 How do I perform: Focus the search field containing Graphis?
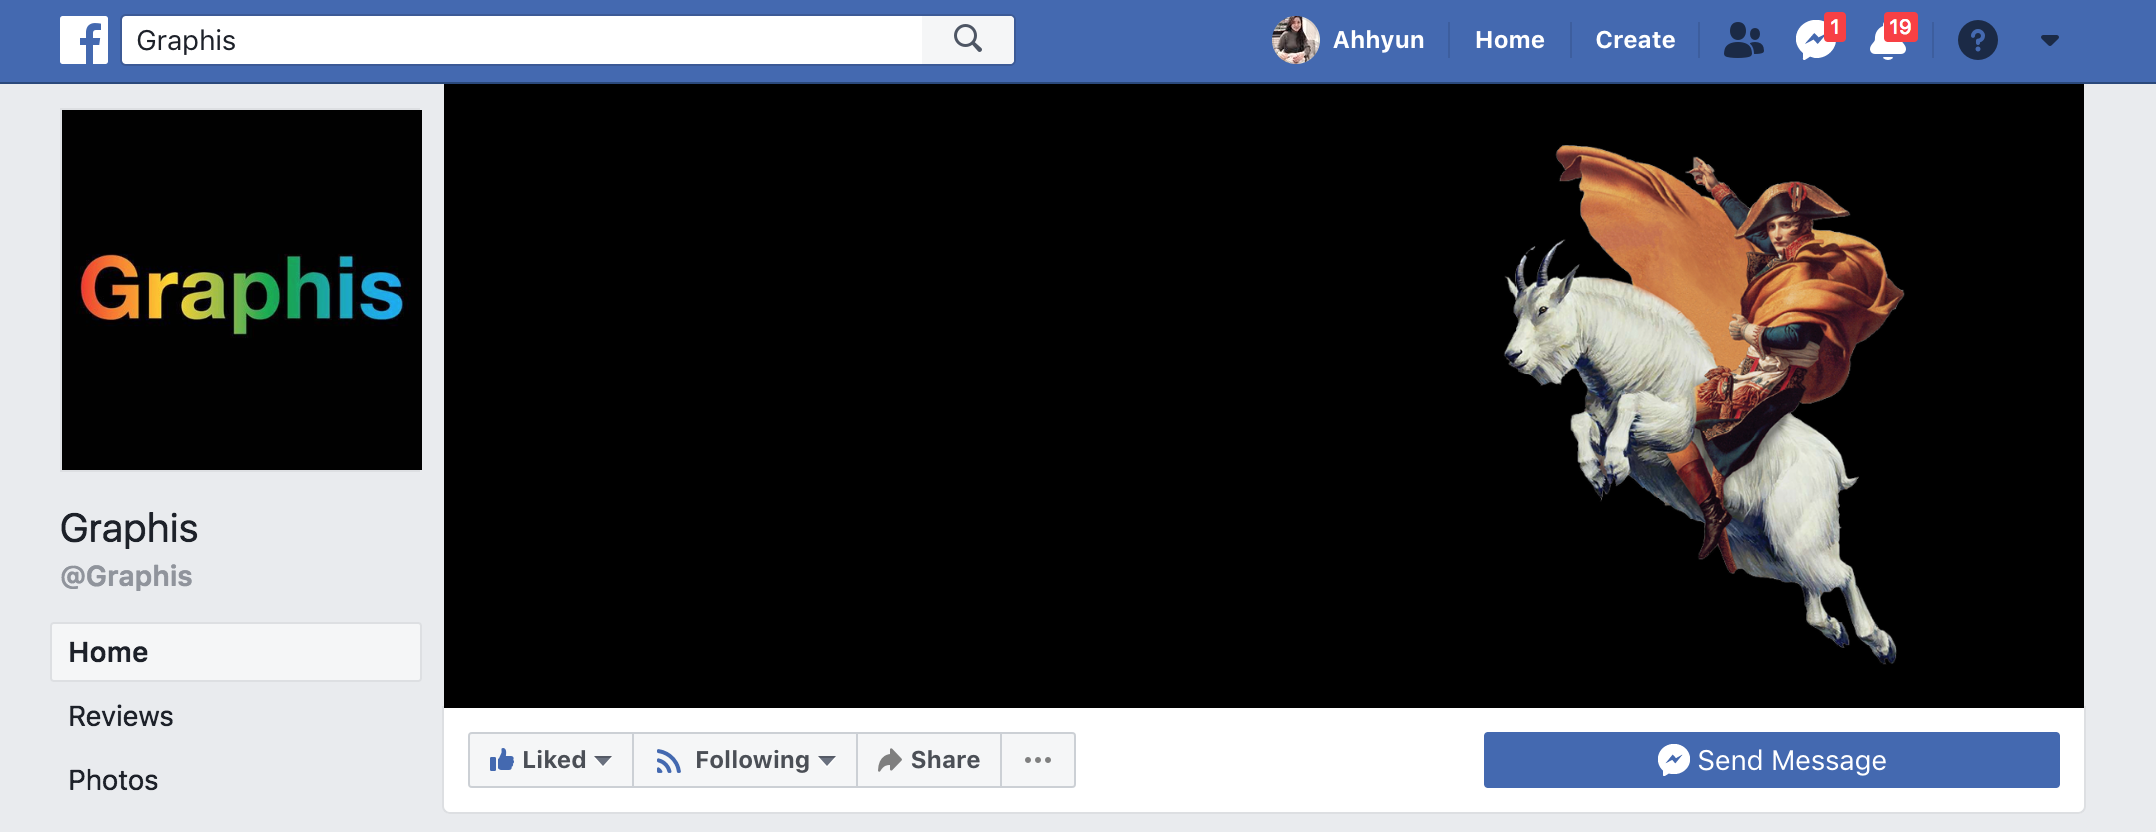click(x=522, y=40)
